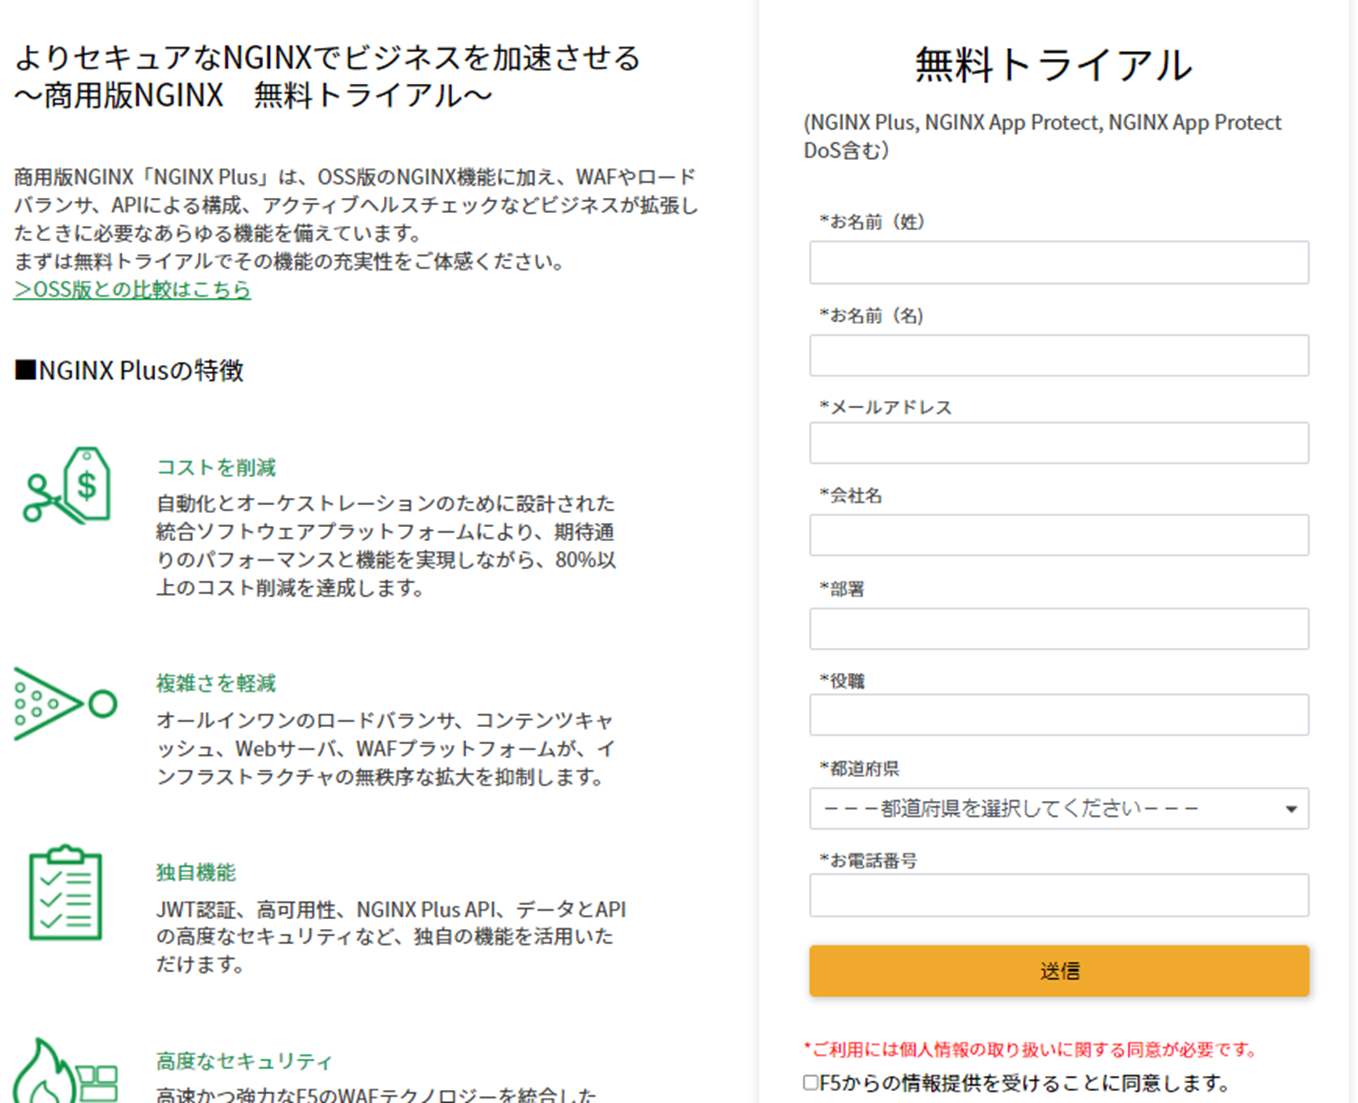This screenshot has width=1358, height=1103.
Task: Click the 無料トライアル form title
Action: click(x=1053, y=65)
